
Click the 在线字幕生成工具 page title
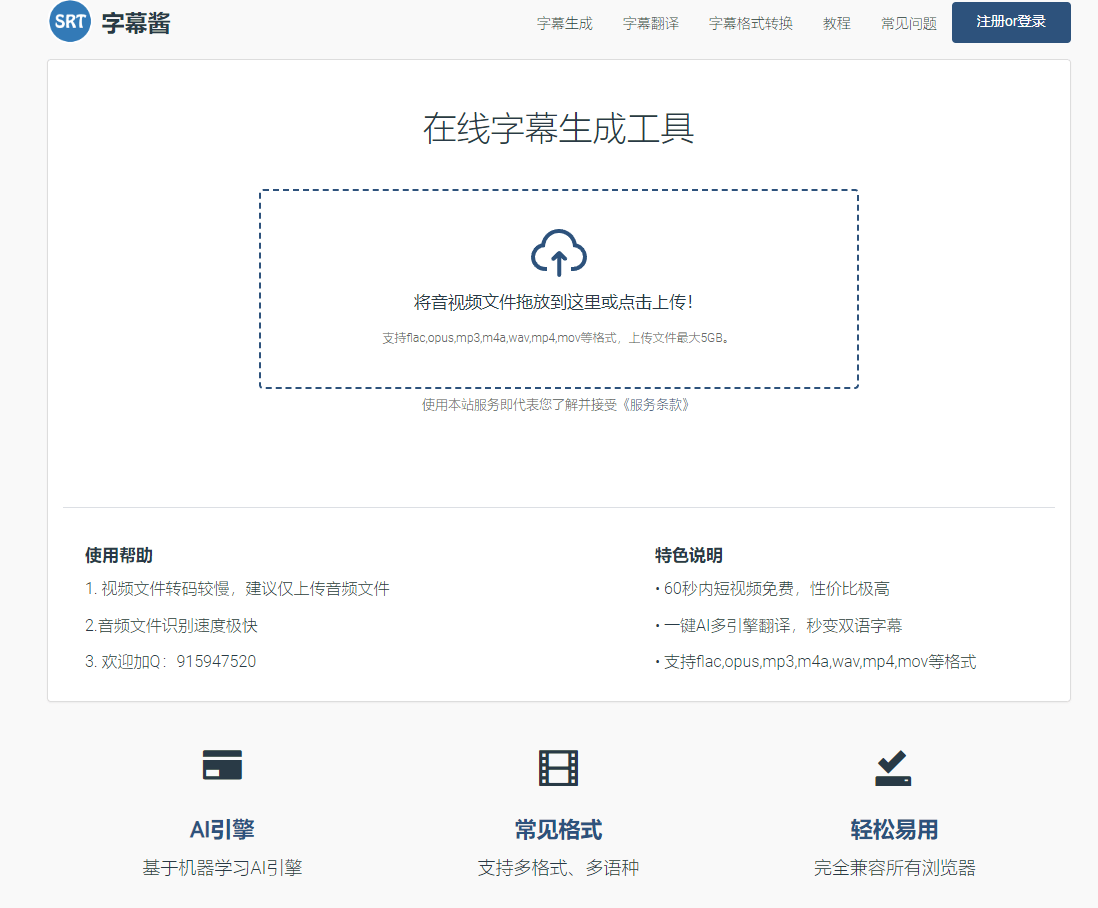click(x=558, y=129)
